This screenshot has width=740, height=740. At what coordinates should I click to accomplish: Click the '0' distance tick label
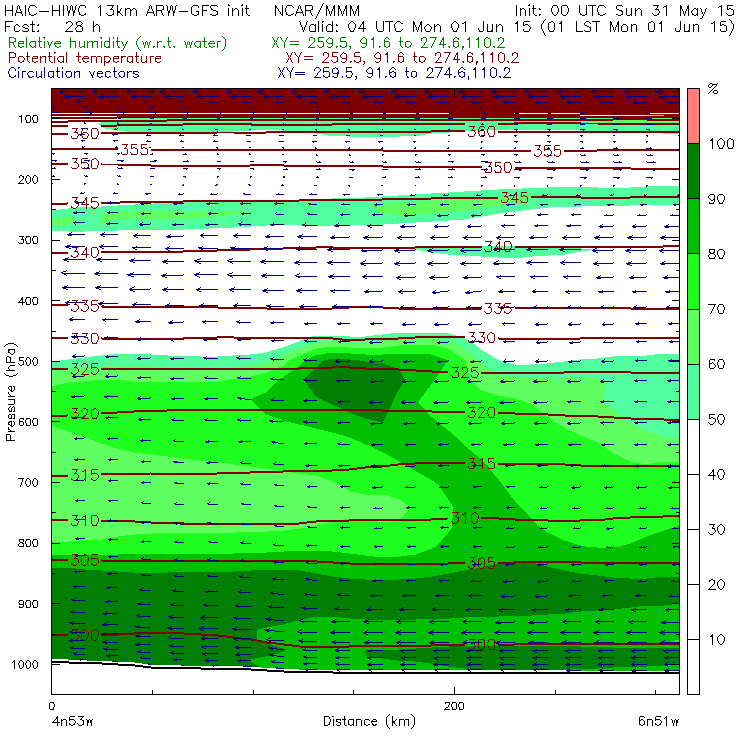[x=52, y=706]
